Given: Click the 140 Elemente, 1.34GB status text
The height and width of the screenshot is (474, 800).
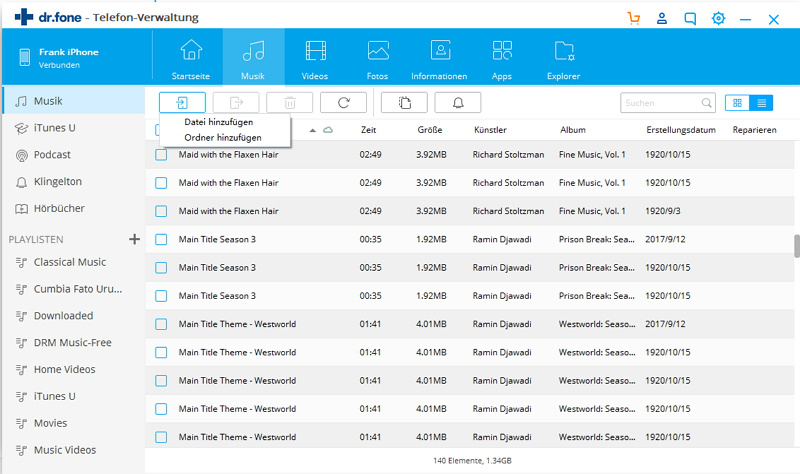Looking at the screenshot, I should click(x=472, y=461).
